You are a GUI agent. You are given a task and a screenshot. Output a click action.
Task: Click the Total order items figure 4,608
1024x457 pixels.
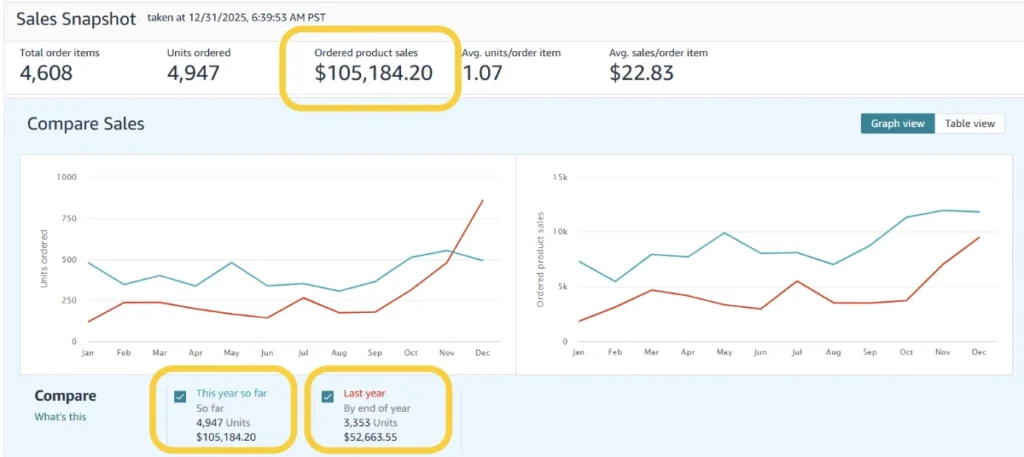(x=46, y=73)
